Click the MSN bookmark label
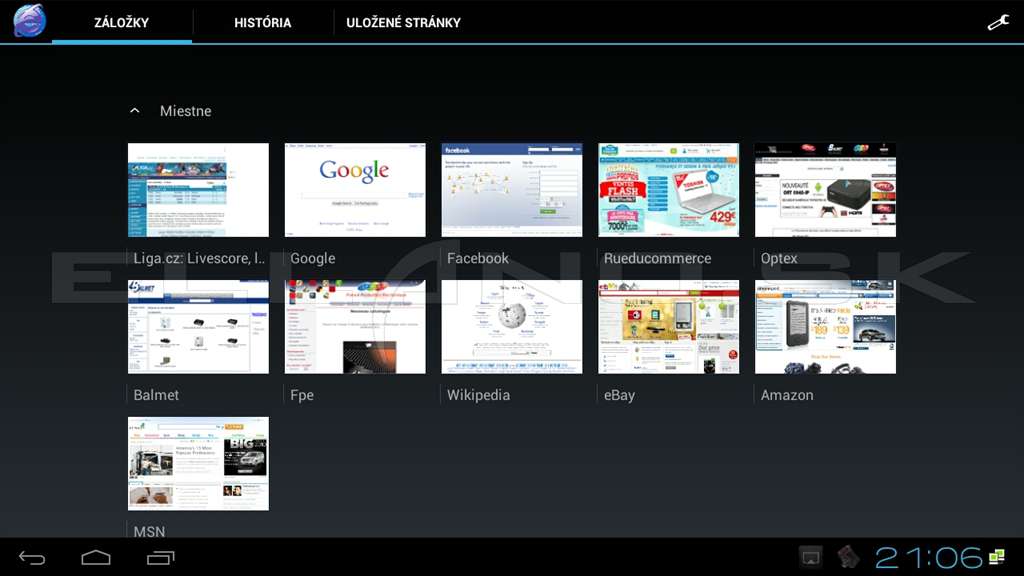This screenshot has height=576, width=1024. 150,532
